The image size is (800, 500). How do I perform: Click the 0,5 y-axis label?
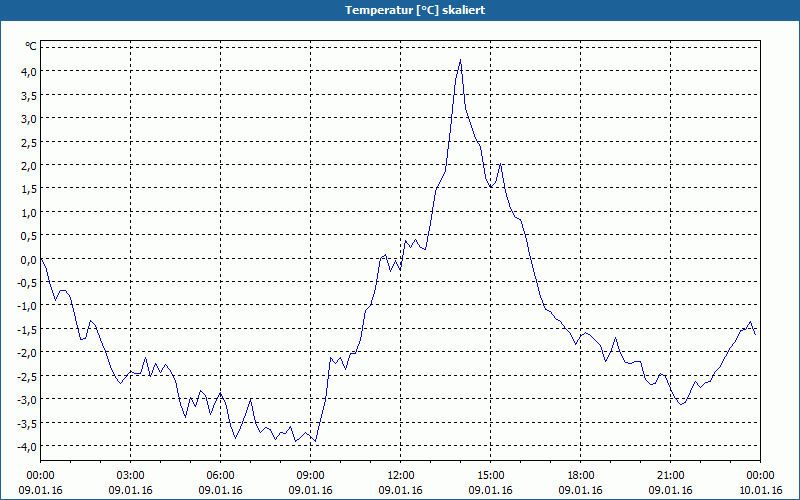tap(29, 236)
